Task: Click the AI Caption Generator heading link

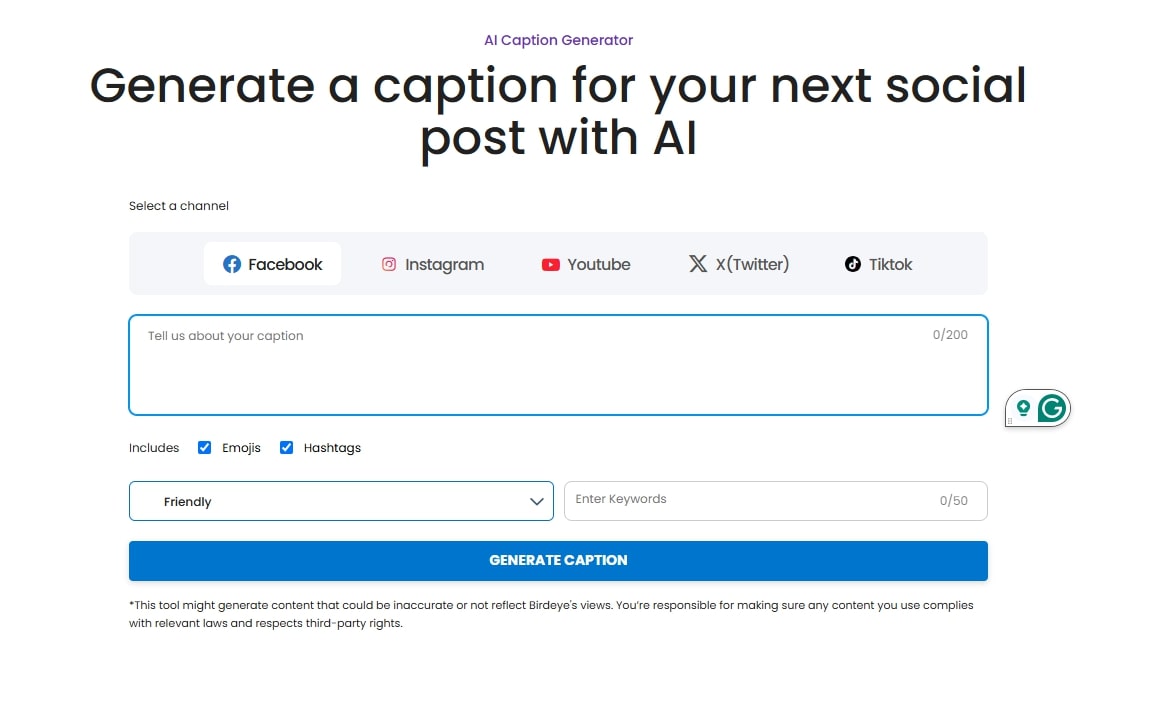Action: click(558, 40)
